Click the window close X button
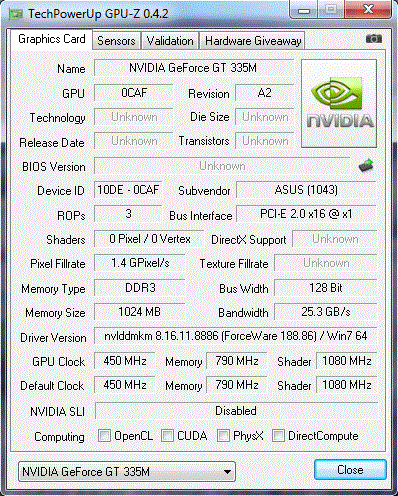Screen dimensions: 398x496 coord(368,9)
